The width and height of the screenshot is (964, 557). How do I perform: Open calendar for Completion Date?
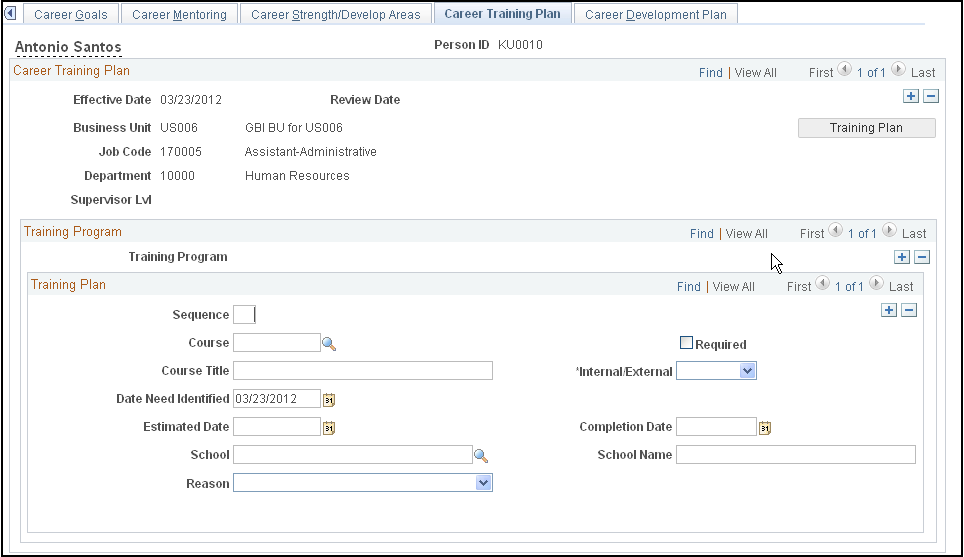pyautogui.click(x=765, y=428)
